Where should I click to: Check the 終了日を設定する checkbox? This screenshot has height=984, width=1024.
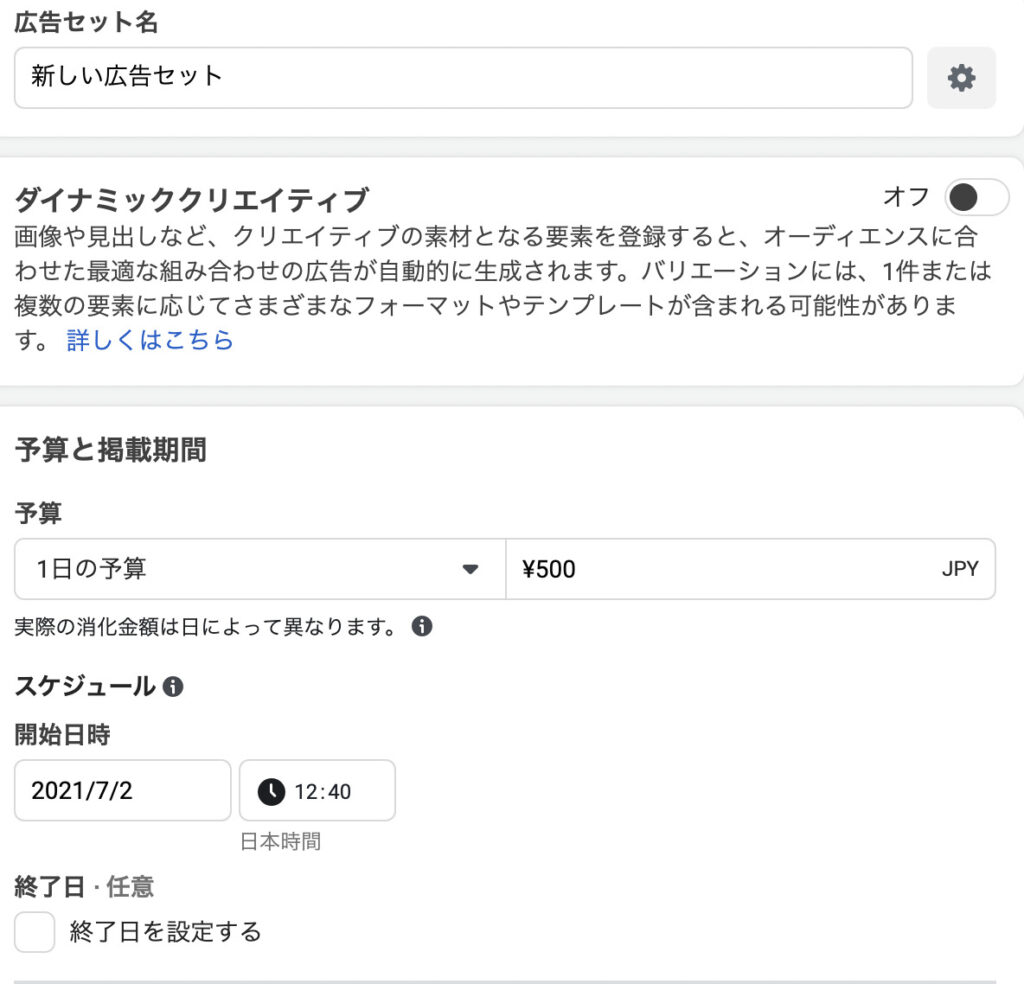(34, 931)
